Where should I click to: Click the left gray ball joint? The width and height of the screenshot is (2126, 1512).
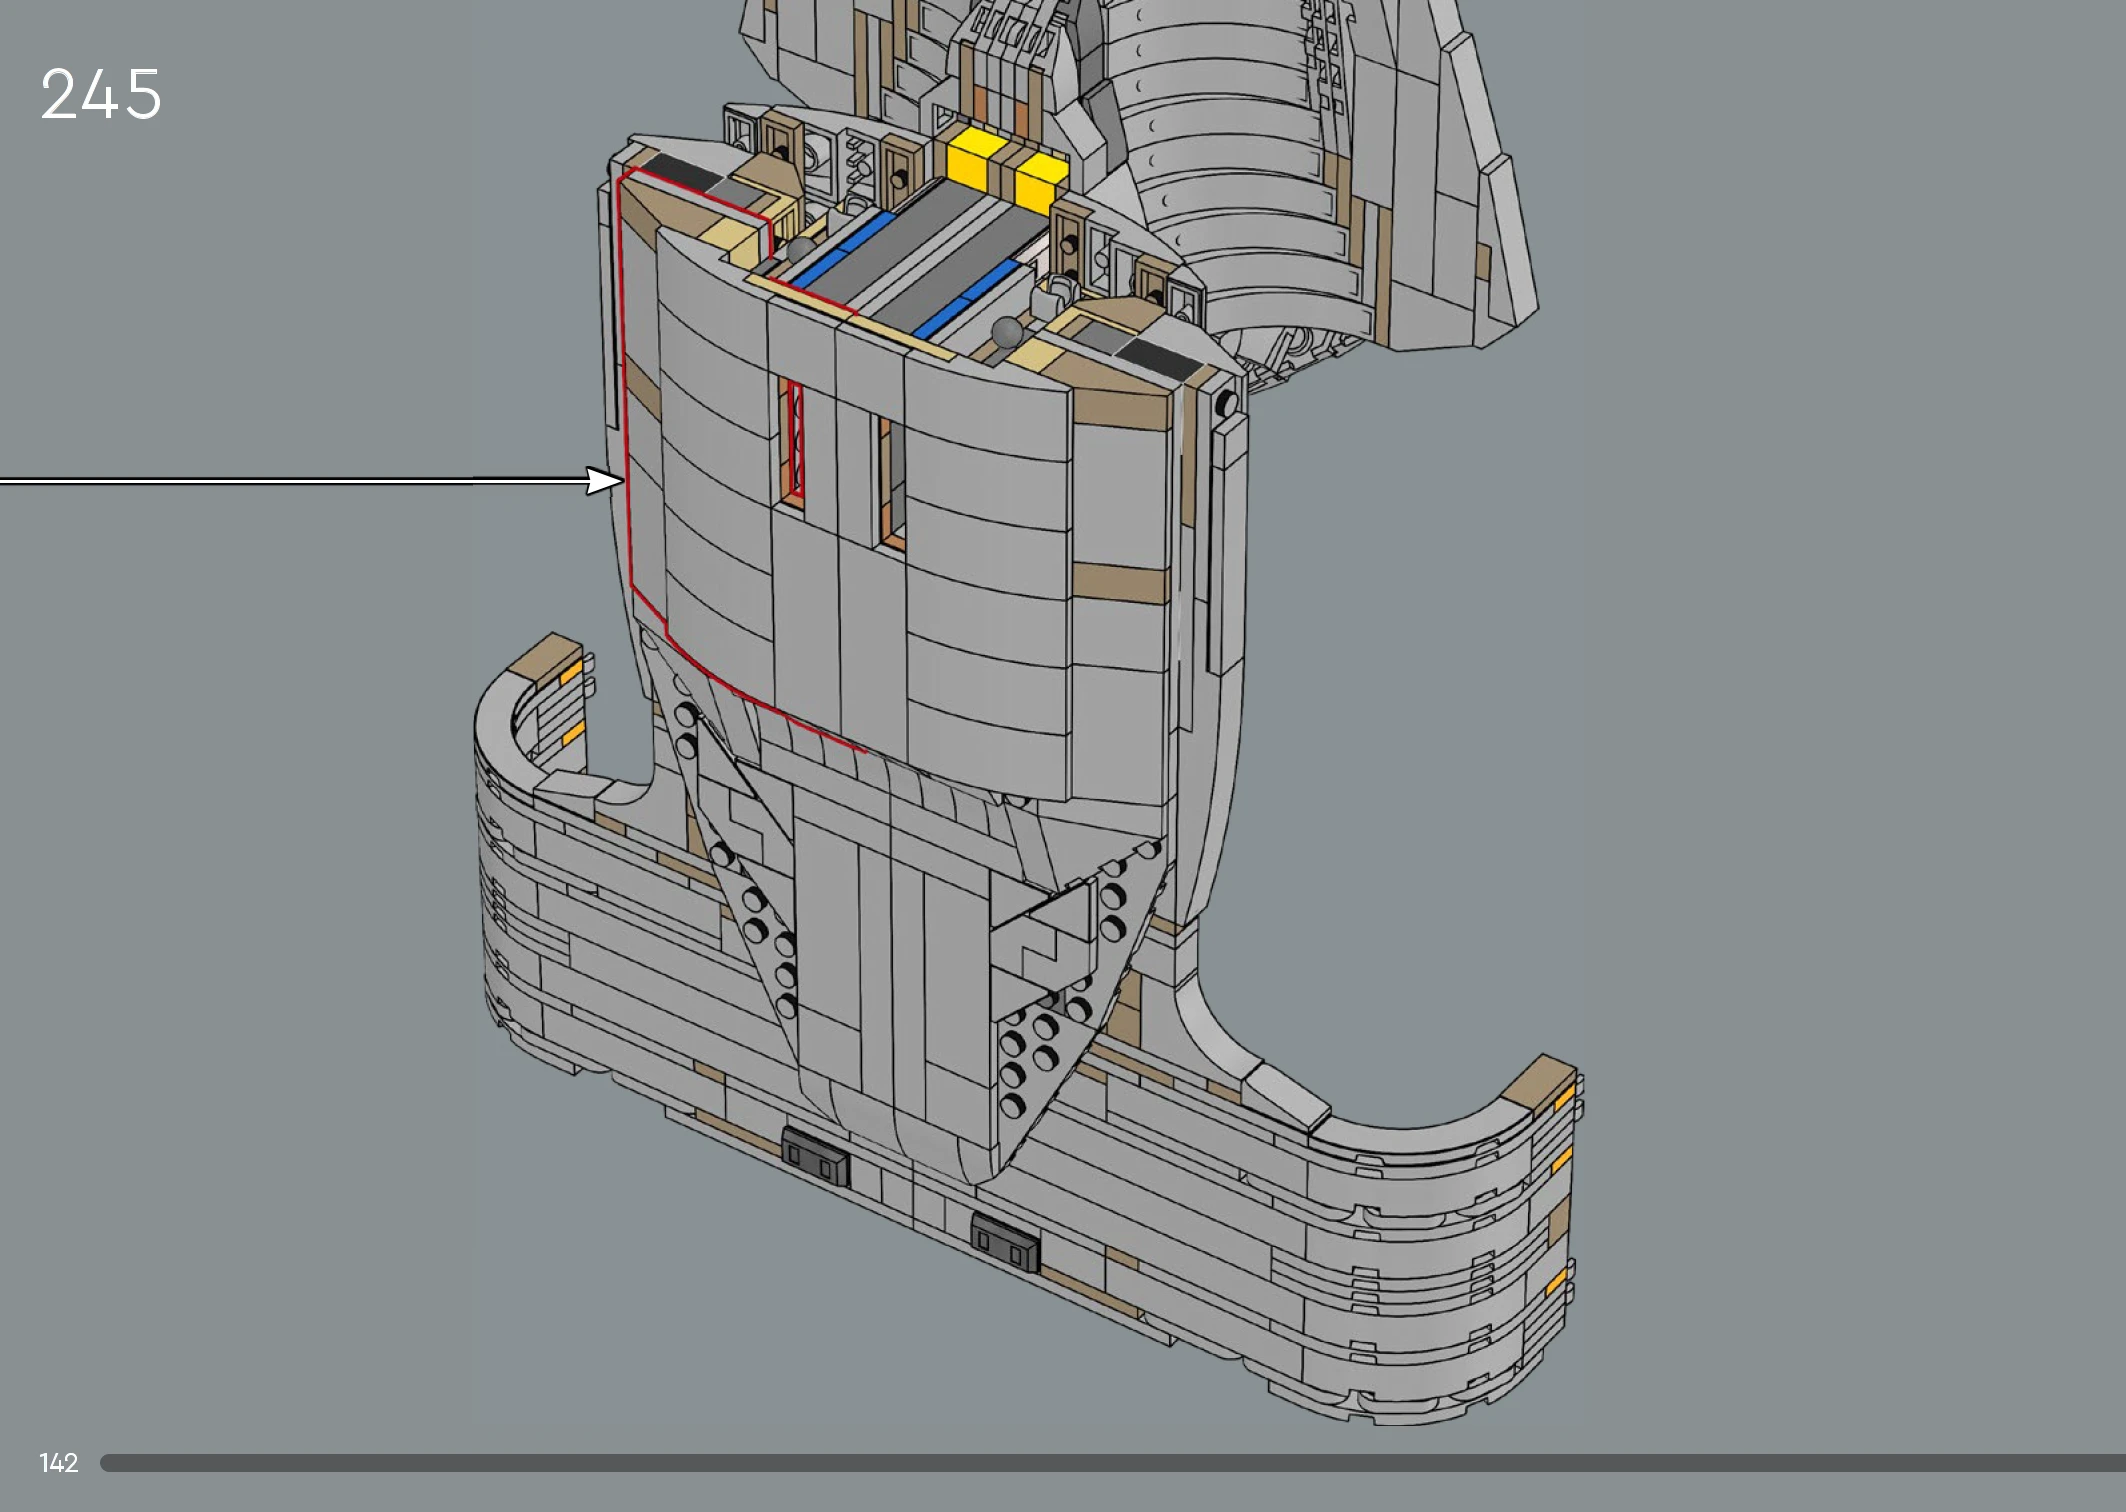(x=801, y=250)
